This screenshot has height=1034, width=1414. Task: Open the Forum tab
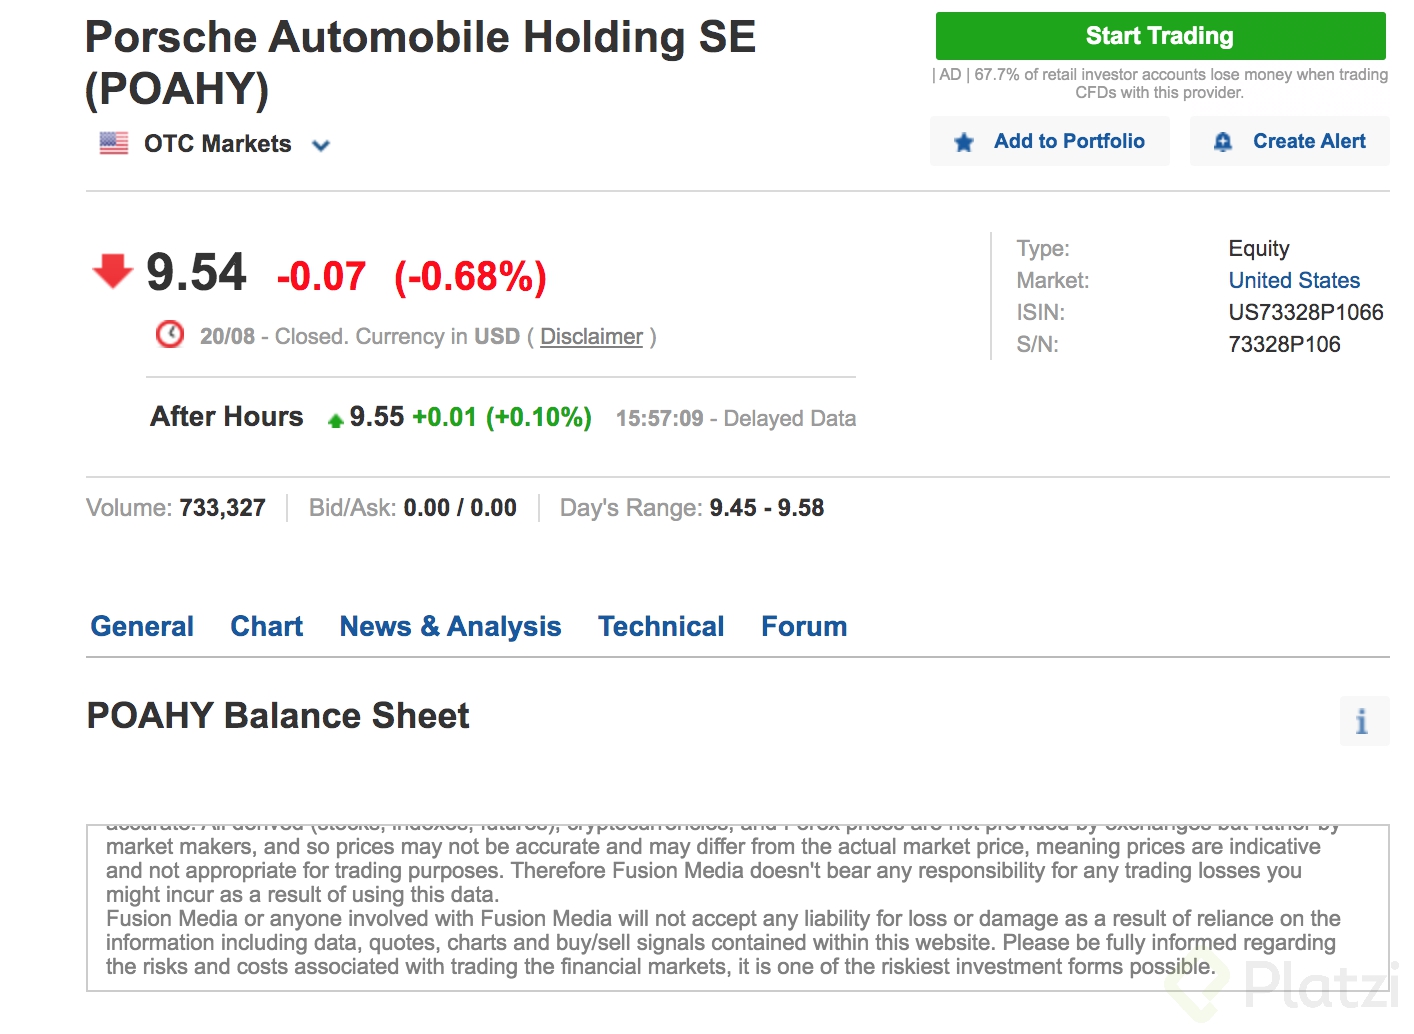coord(804,626)
